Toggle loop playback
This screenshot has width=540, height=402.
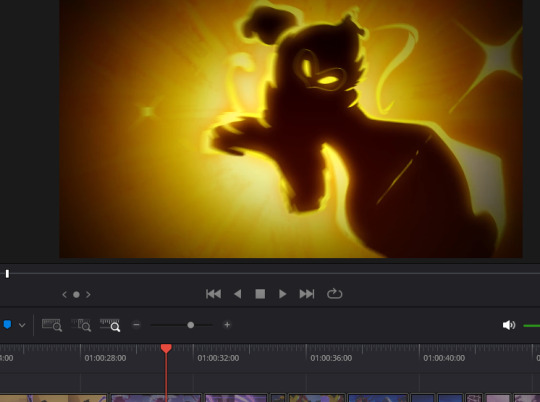point(334,294)
